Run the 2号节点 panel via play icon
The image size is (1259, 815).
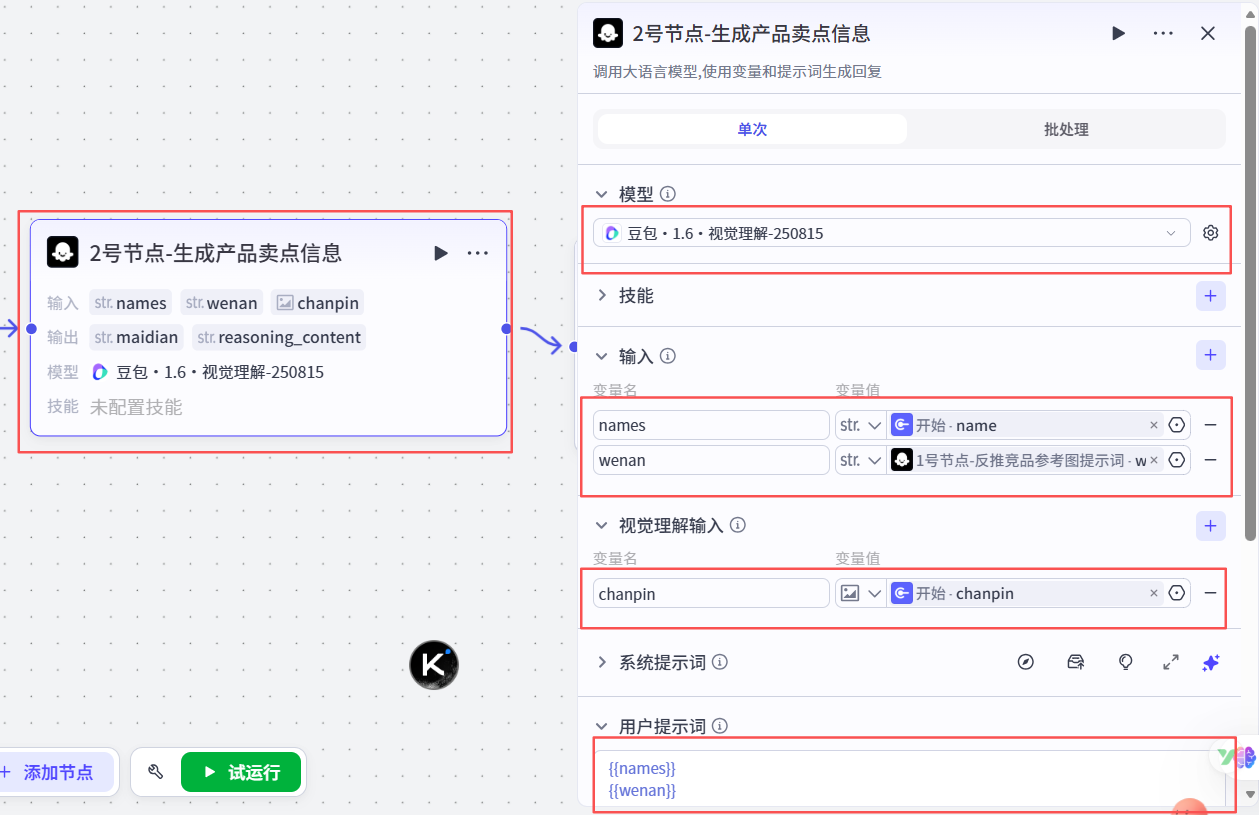coord(1118,33)
